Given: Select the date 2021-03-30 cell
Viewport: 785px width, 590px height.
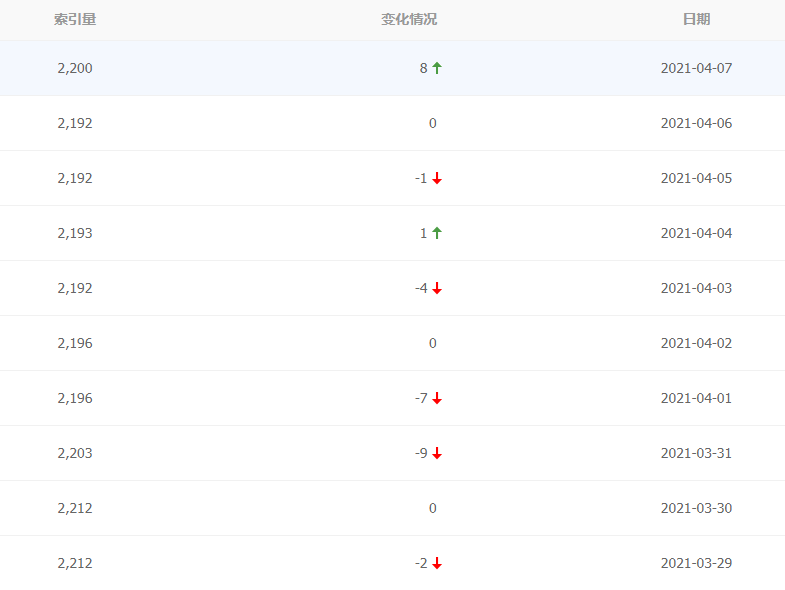Looking at the screenshot, I should (x=696, y=508).
